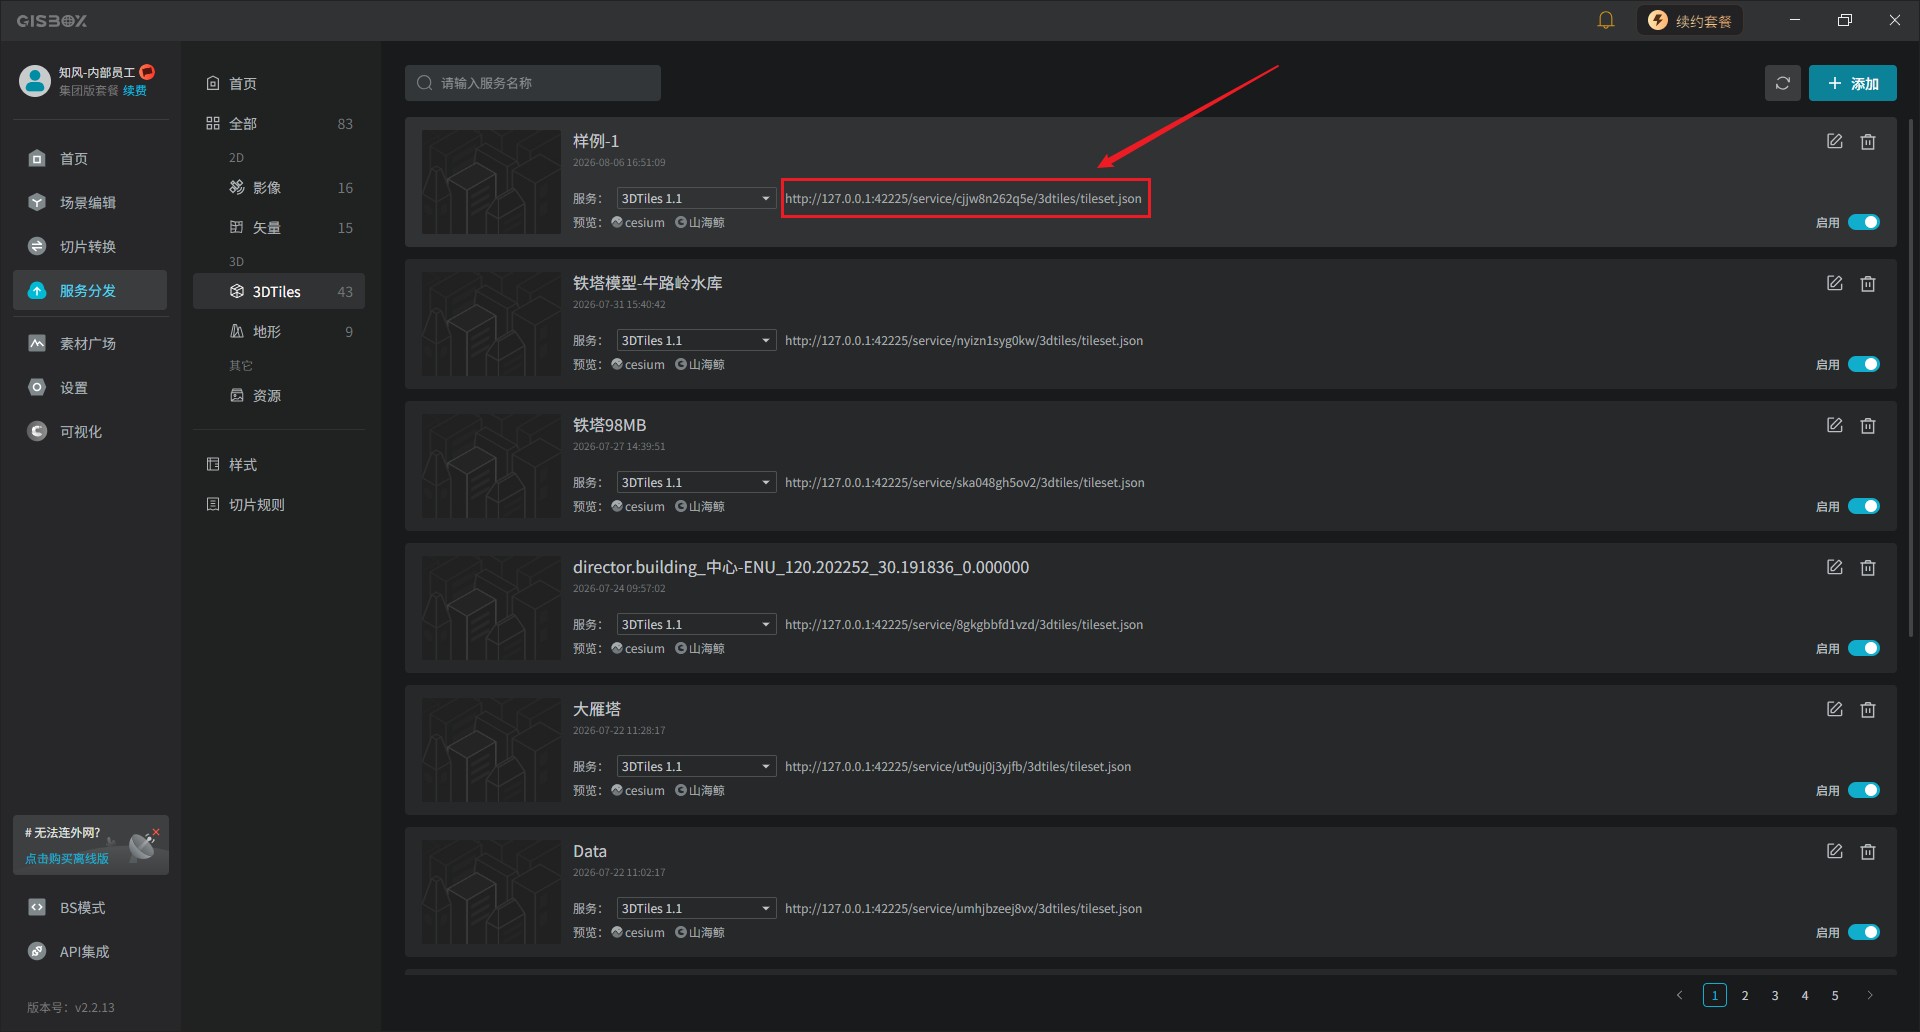
Task: Delete the Data service
Action: (x=1868, y=852)
